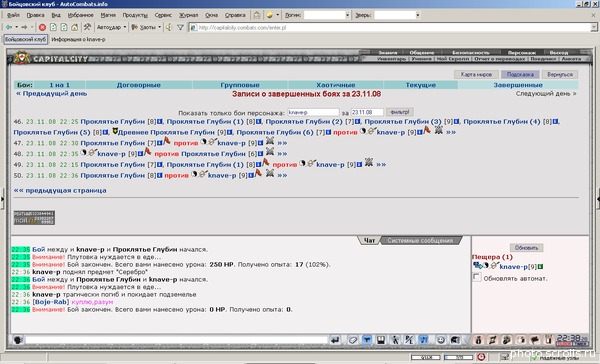Open the Home page icon in navigation toolbar
The width and height of the screenshot is (600, 364).
75,28
